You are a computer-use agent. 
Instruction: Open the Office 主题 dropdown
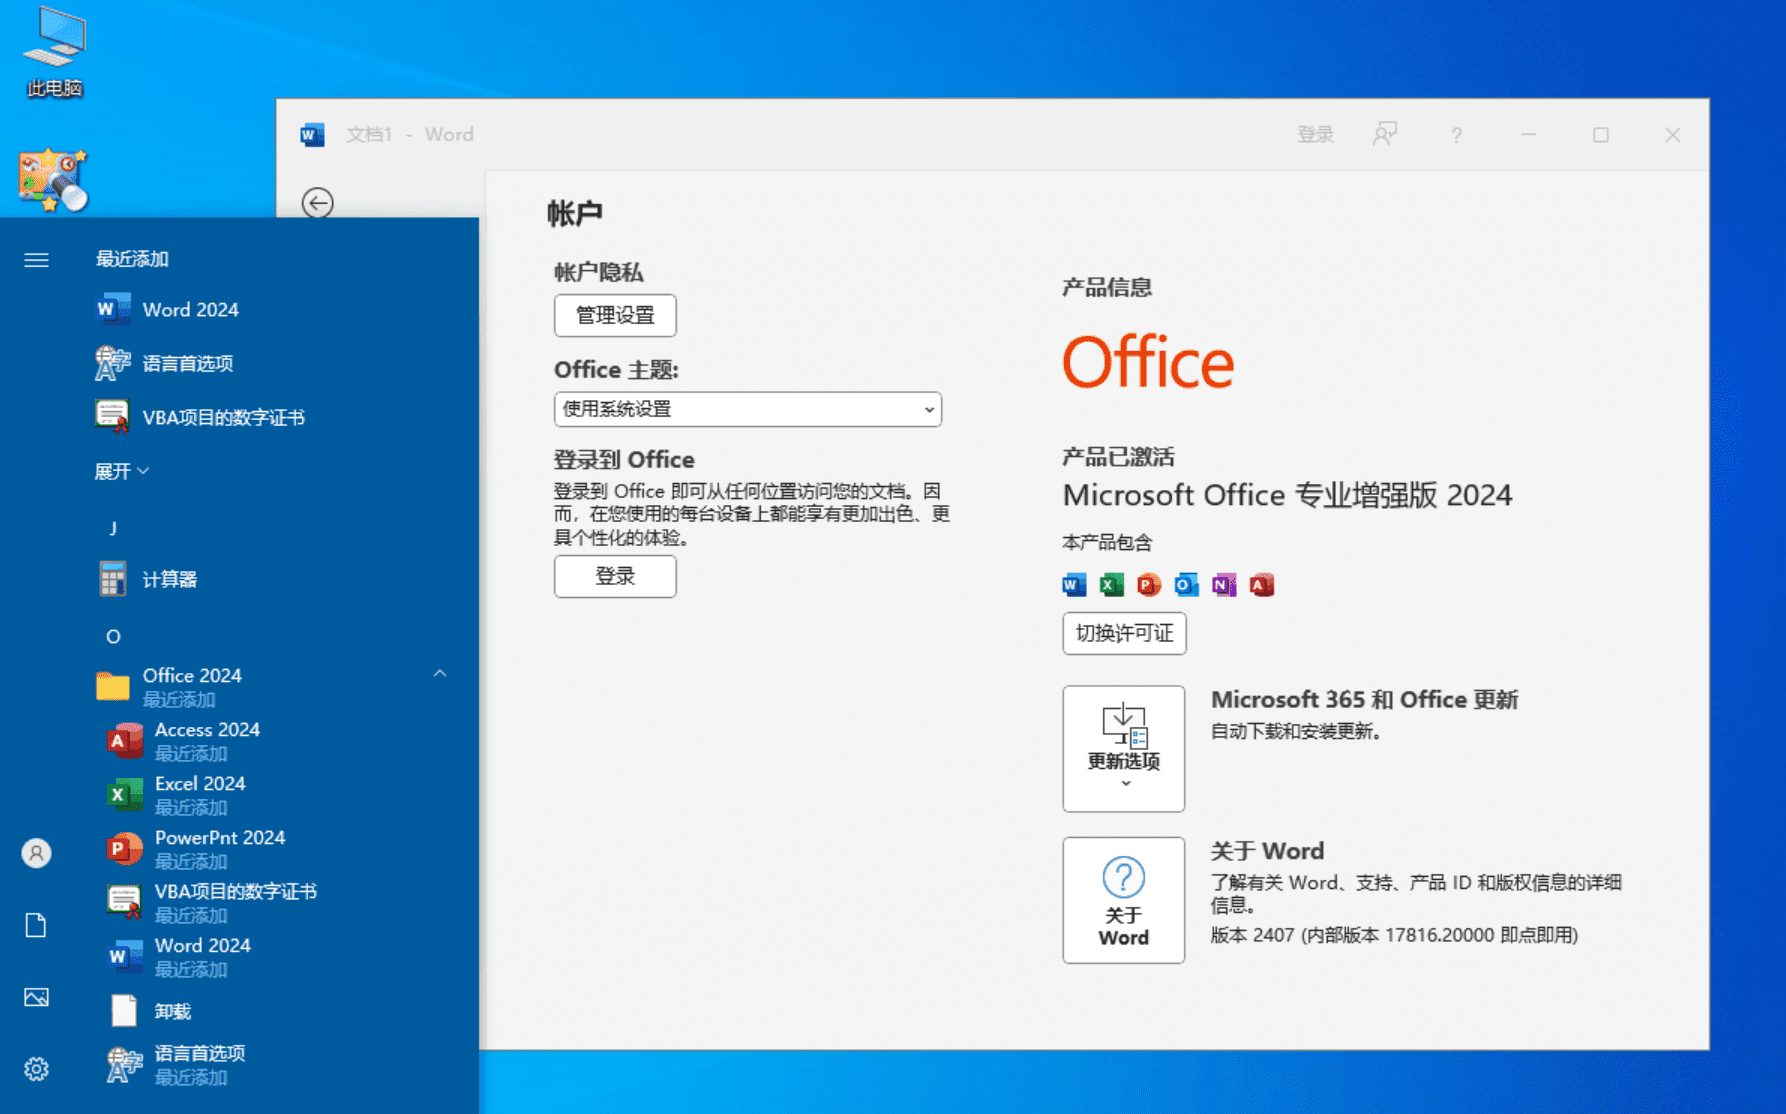[x=747, y=409]
